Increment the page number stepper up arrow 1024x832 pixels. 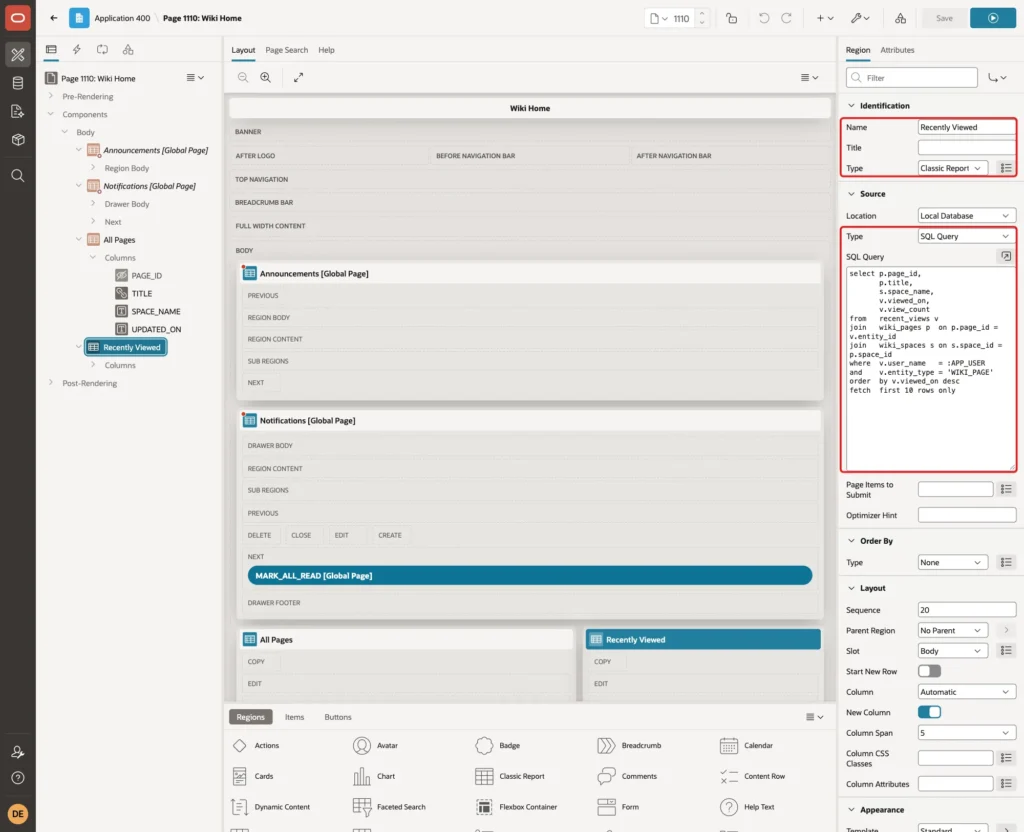(x=701, y=13)
